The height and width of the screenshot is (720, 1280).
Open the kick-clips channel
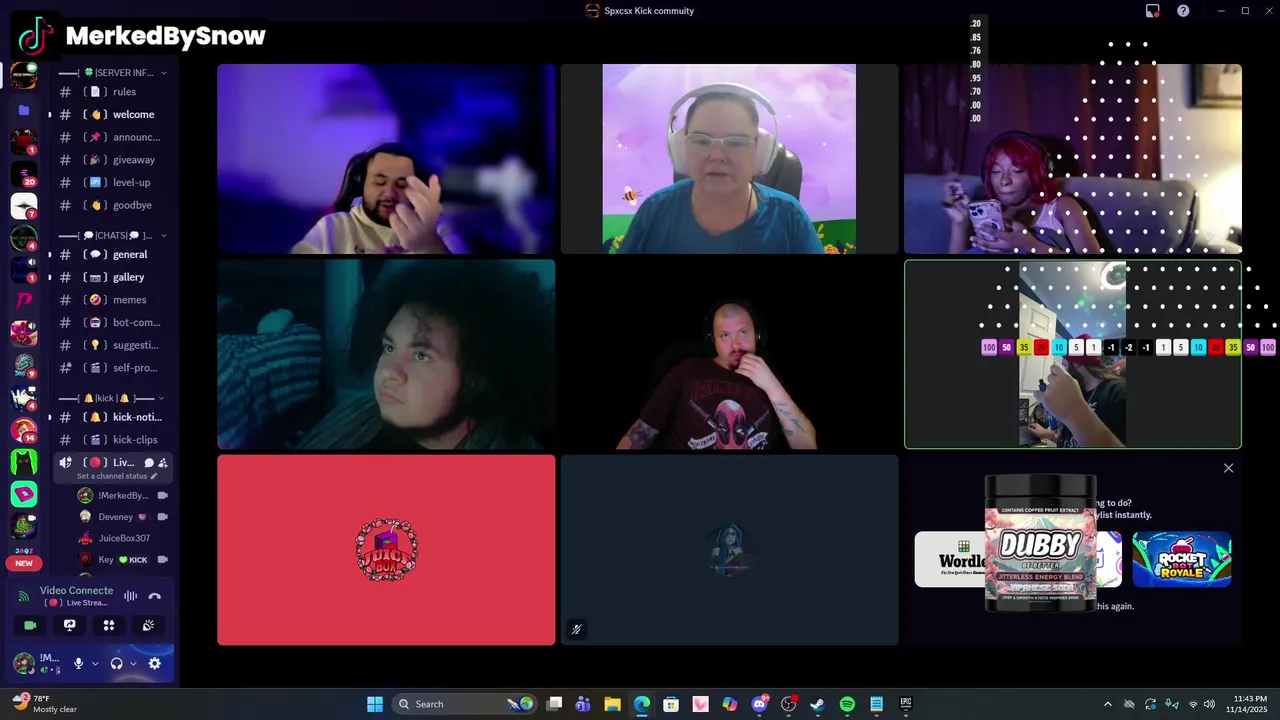point(111,440)
